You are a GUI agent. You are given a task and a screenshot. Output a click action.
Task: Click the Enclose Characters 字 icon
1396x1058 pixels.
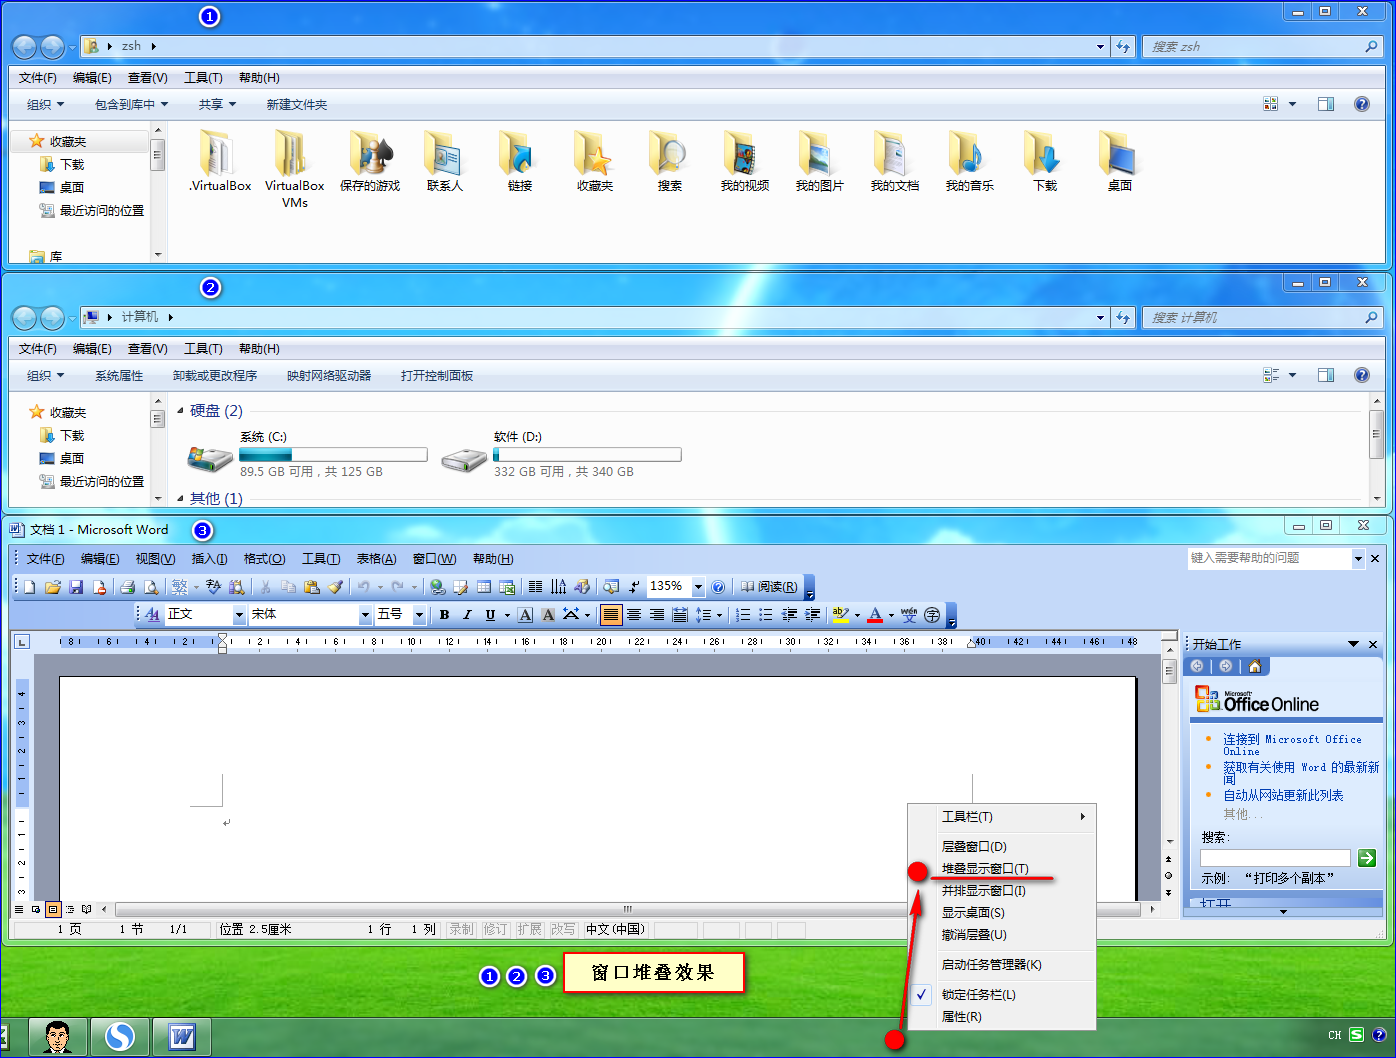(x=932, y=614)
